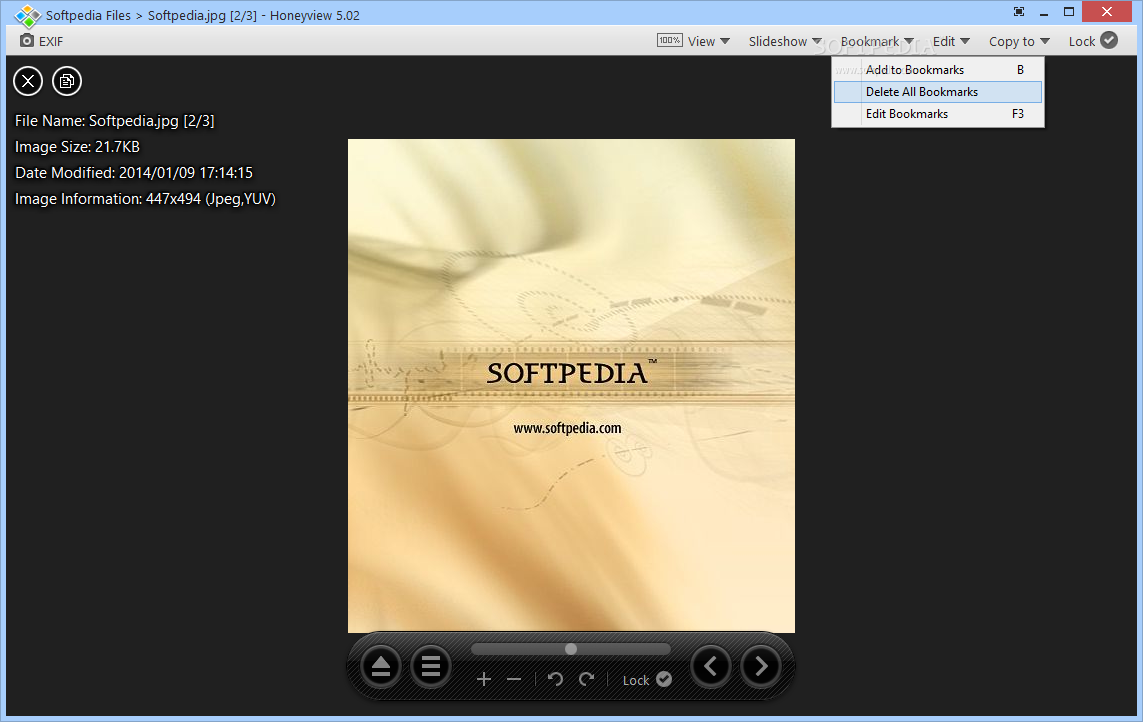1143x722 pixels.
Task: Open the hamburger menu in control bar
Action: pos(431,666)
